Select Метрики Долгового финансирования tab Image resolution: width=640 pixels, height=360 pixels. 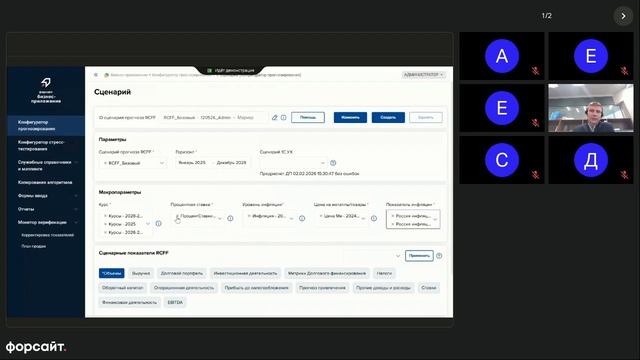[327, 273]
